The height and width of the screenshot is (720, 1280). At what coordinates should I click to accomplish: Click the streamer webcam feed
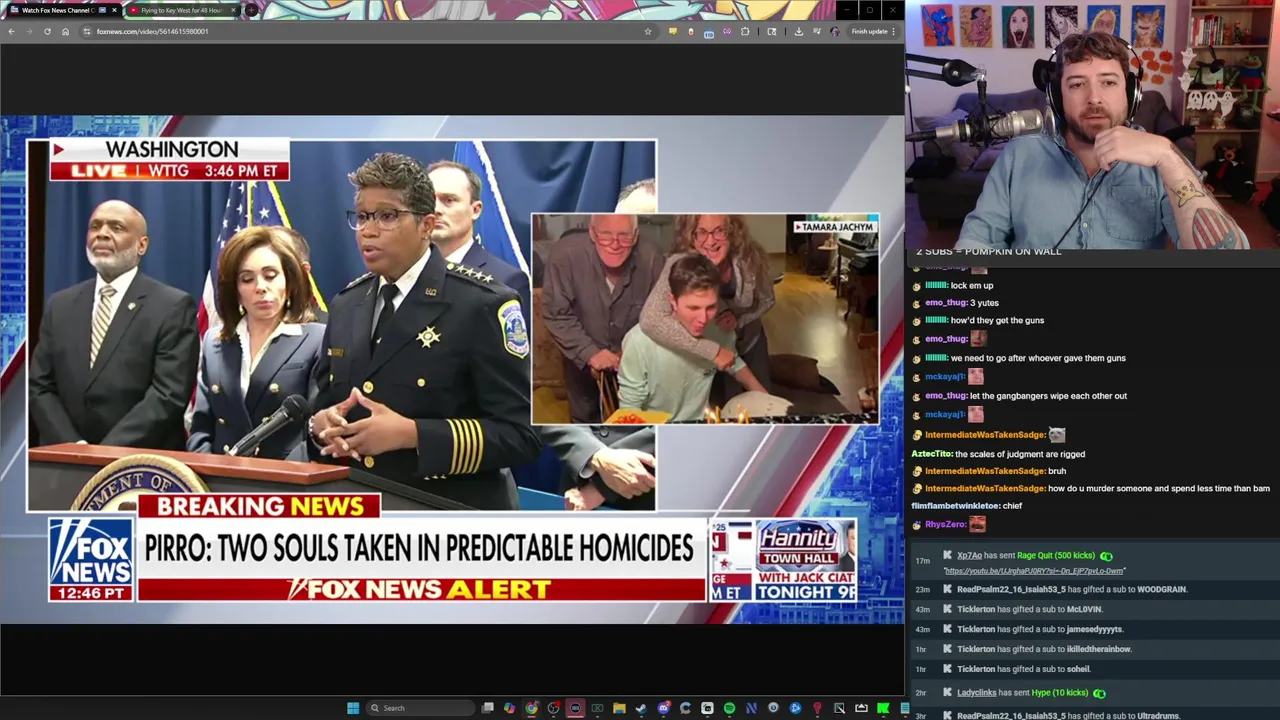coord(1092,124)
